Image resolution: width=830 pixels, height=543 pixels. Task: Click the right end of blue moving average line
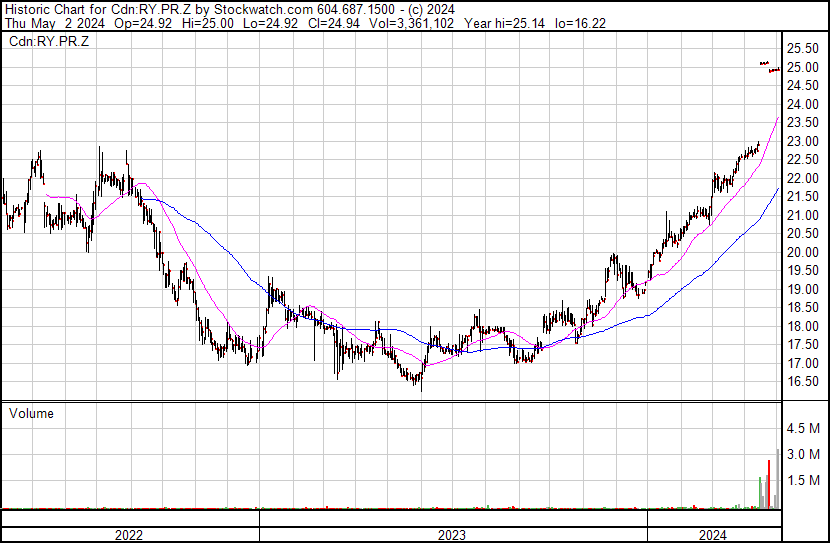pyautogui.click(x=777, y=190)
